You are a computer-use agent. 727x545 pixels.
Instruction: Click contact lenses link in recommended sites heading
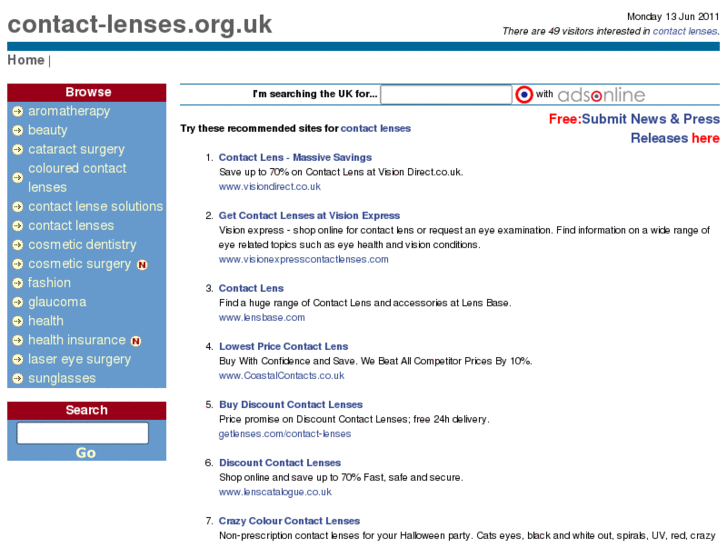376,128
